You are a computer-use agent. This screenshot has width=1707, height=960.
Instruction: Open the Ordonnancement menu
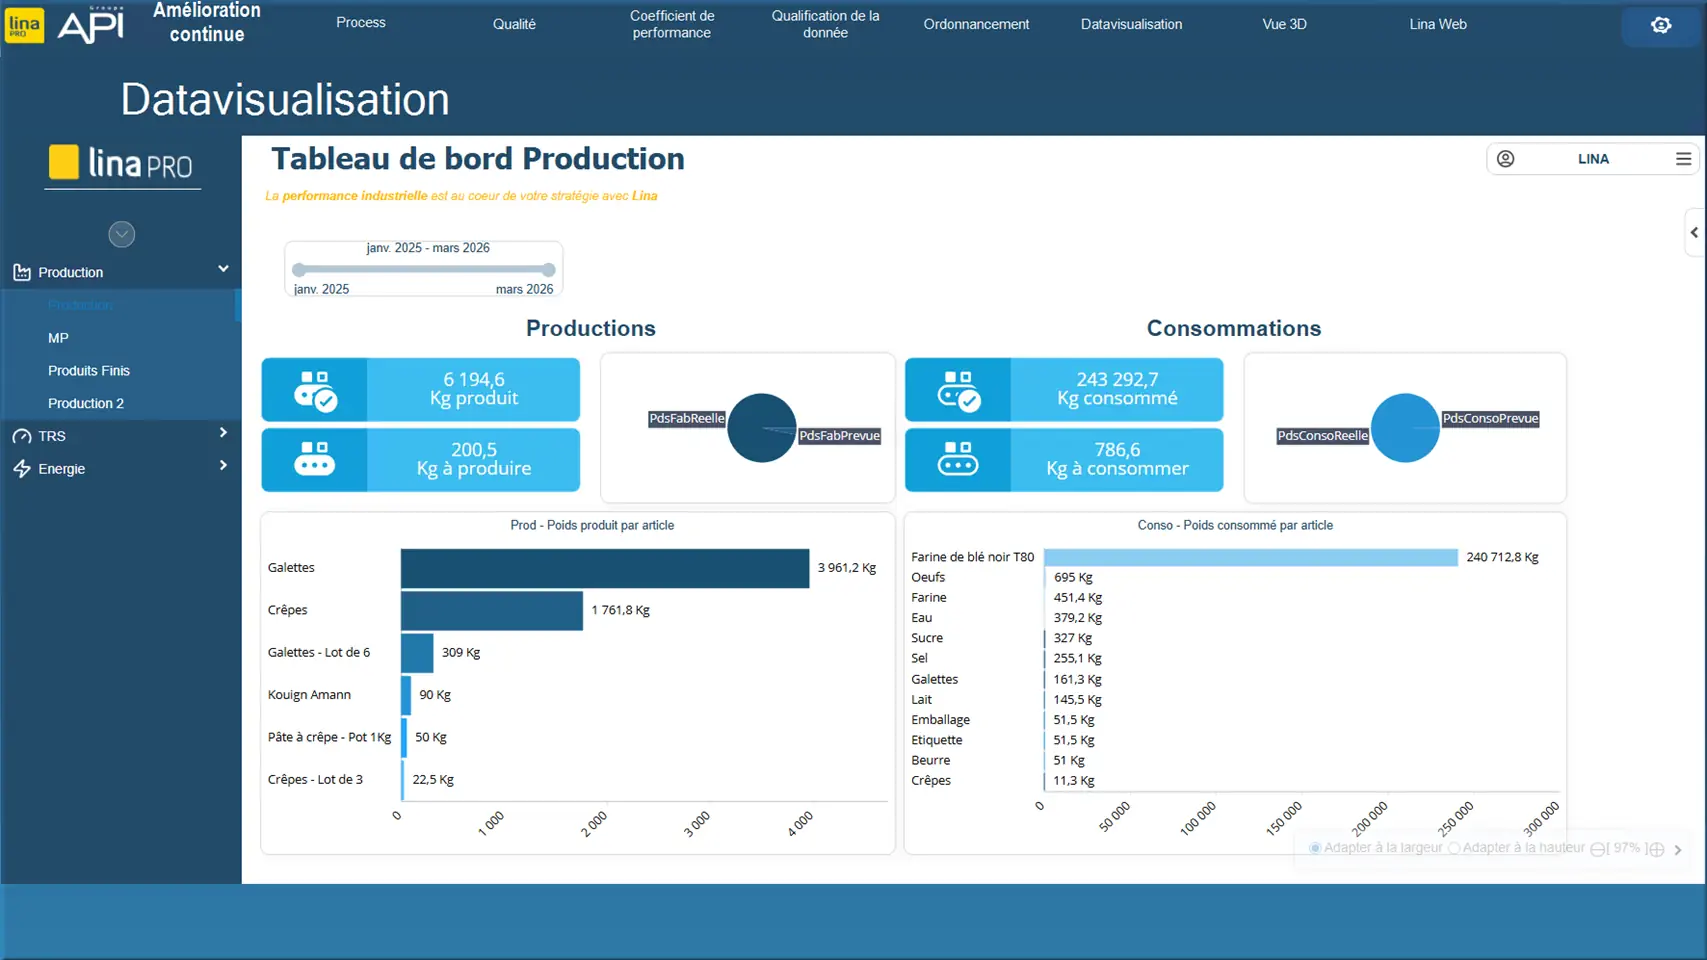(x=975, y=24)
